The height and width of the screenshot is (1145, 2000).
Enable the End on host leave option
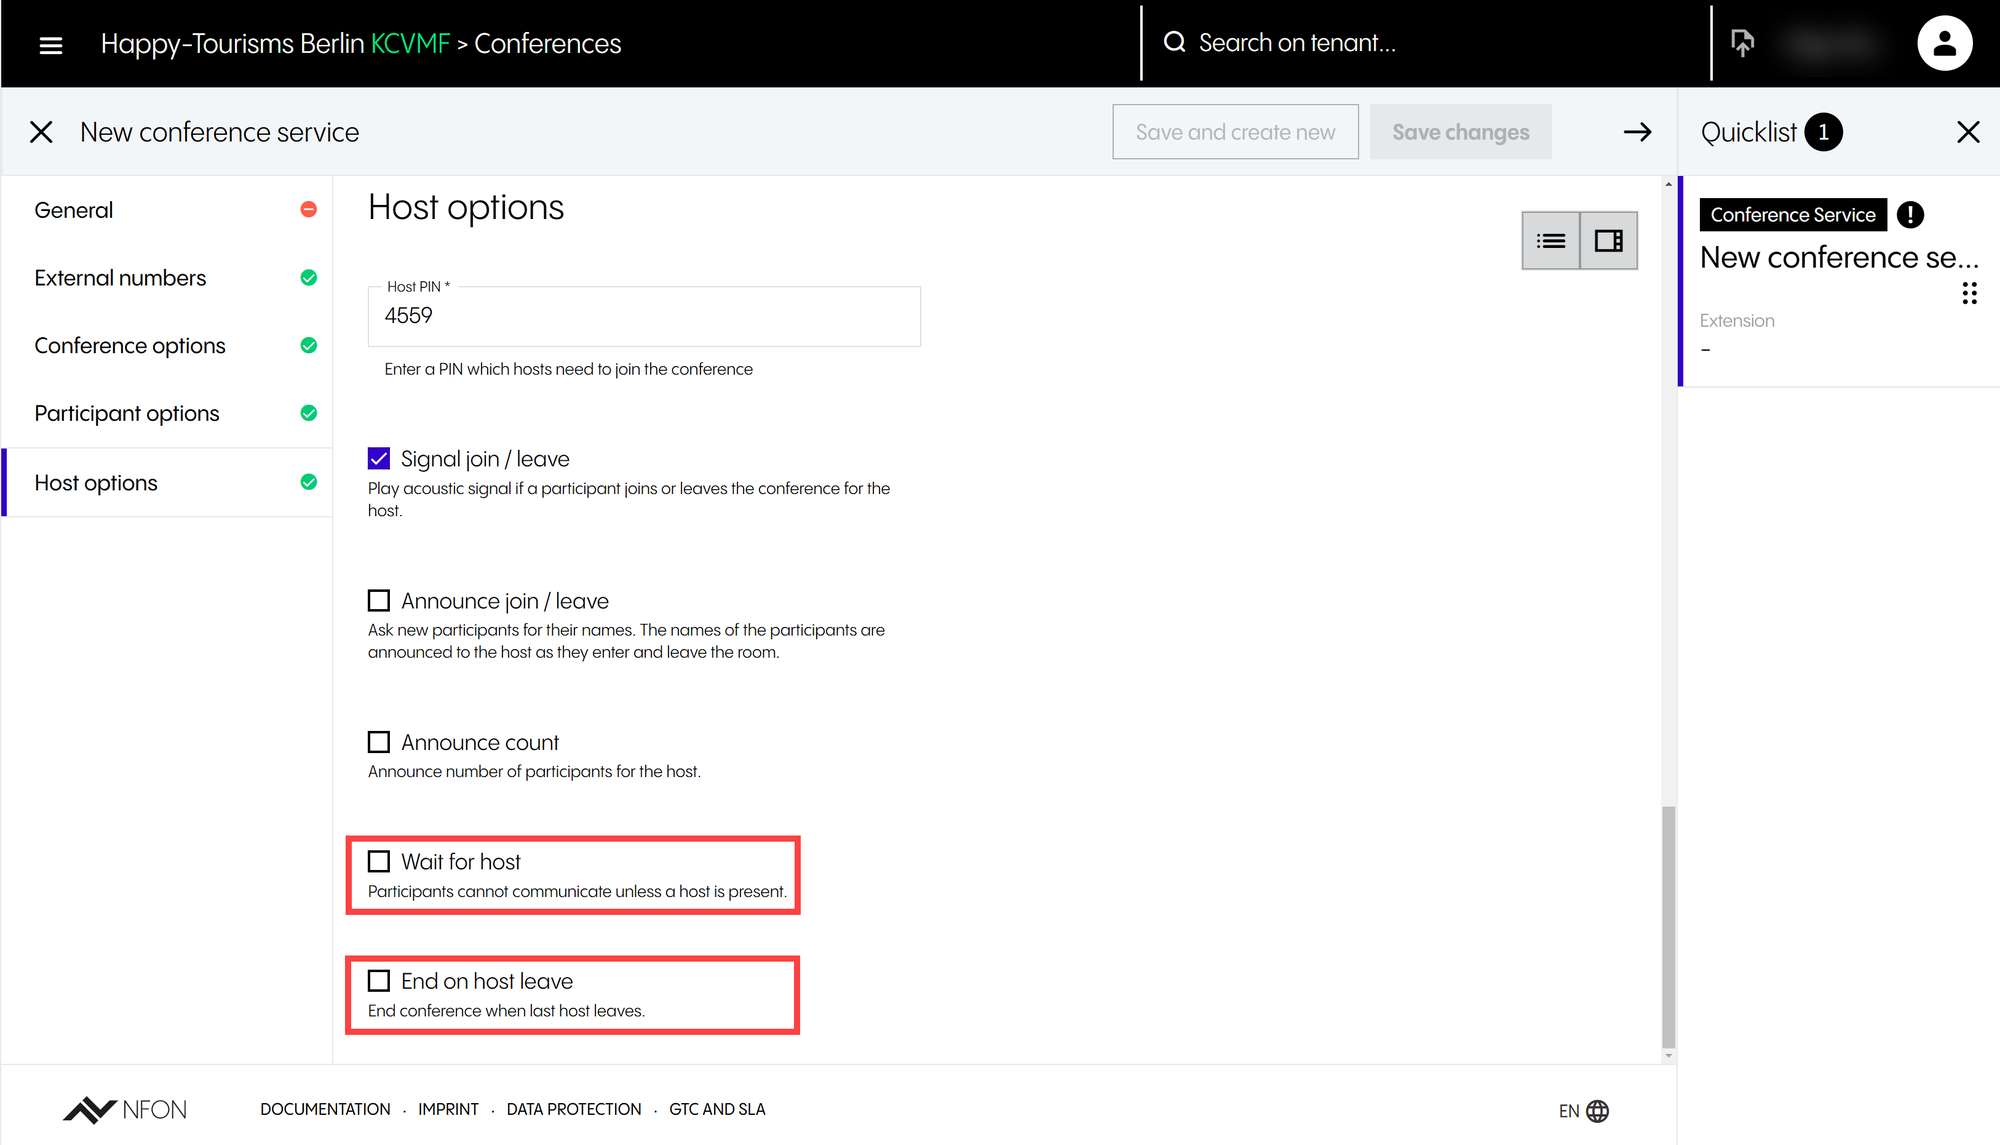379,981
